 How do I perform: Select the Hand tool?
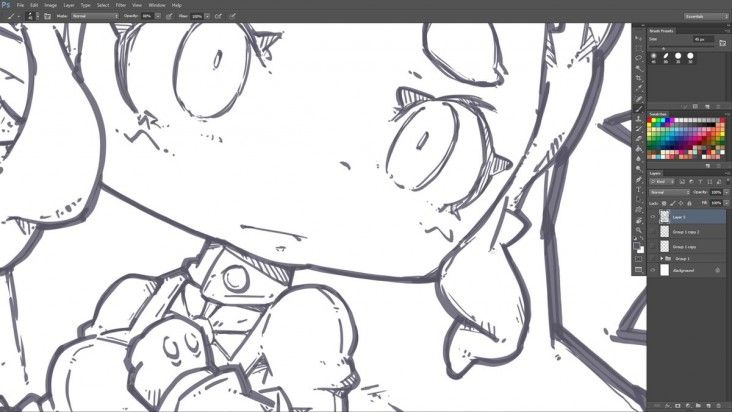tap(638, 220)
